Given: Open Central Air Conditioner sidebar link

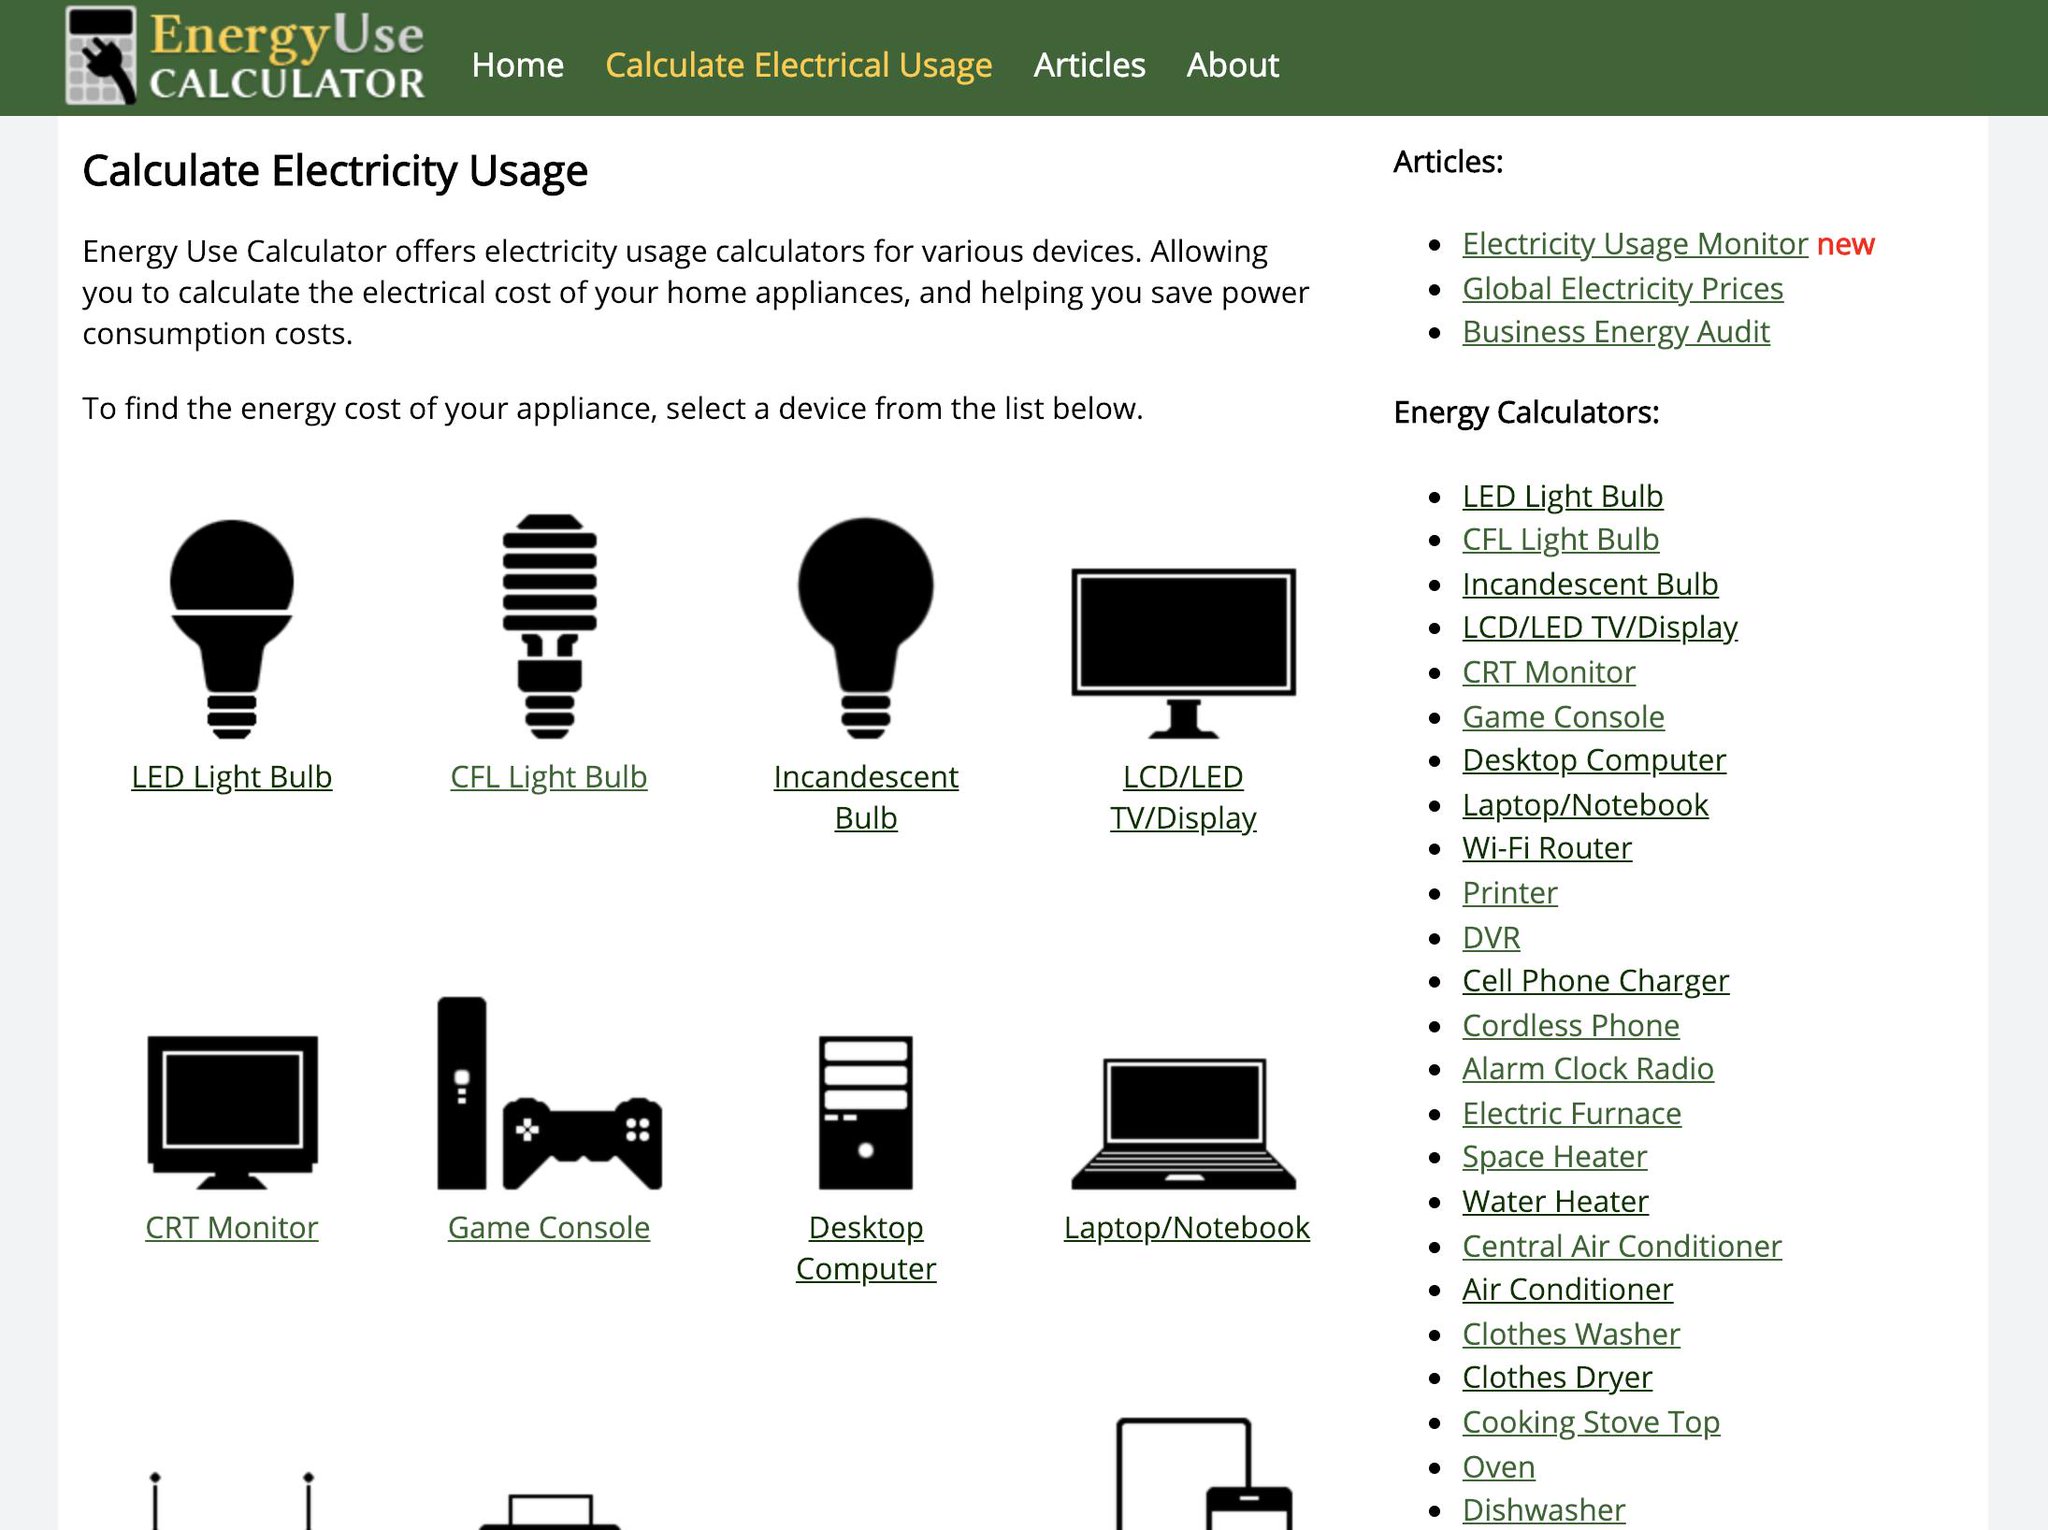Looking at the screenshot, I should (1621, 1246).
